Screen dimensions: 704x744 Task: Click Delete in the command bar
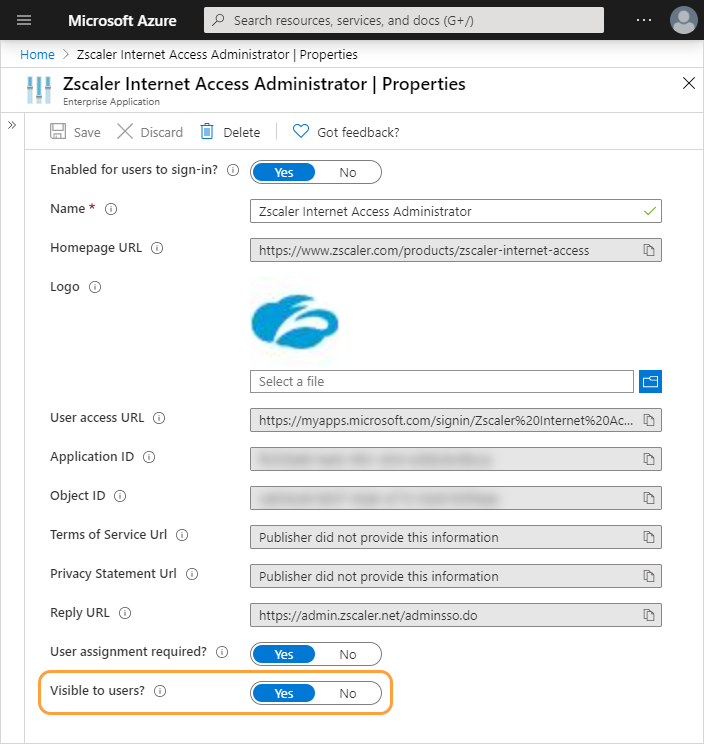(230, 132)
